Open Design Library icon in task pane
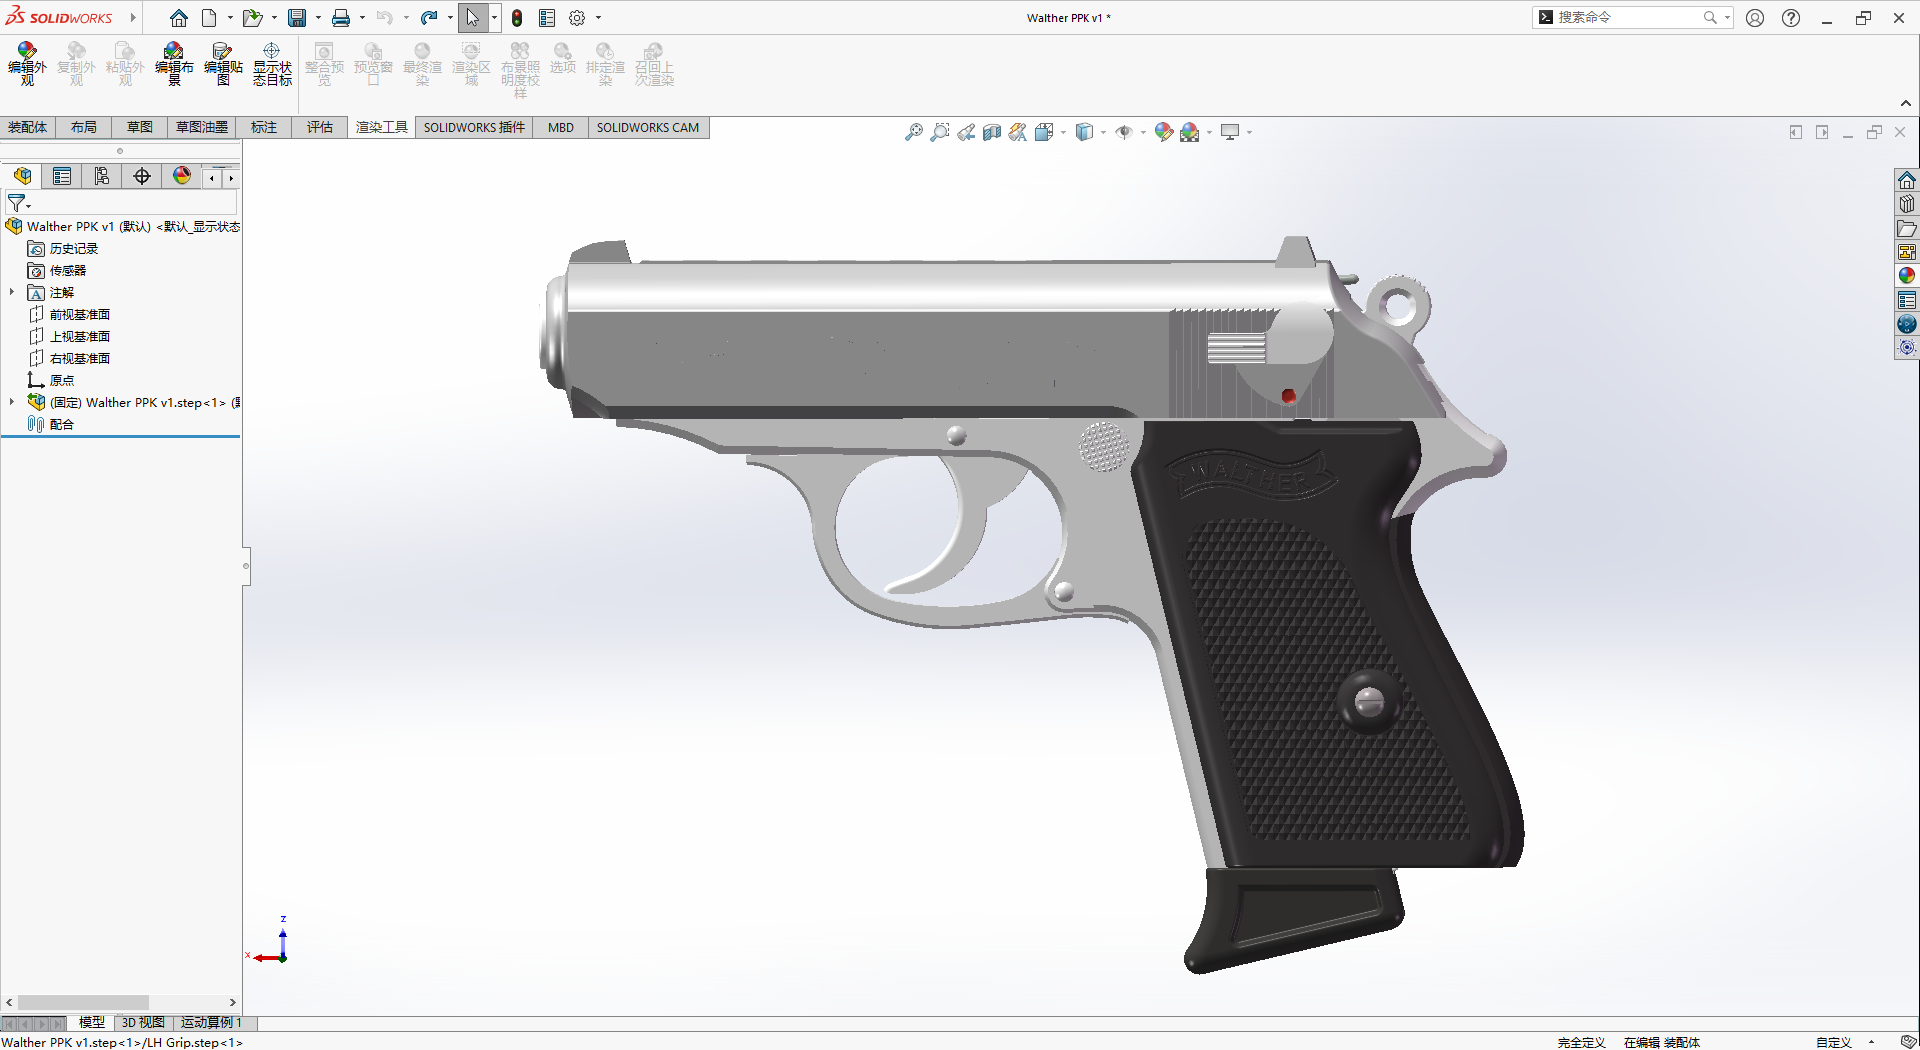Screen dimensions: 1920x1050 (x=1907, y=204)
